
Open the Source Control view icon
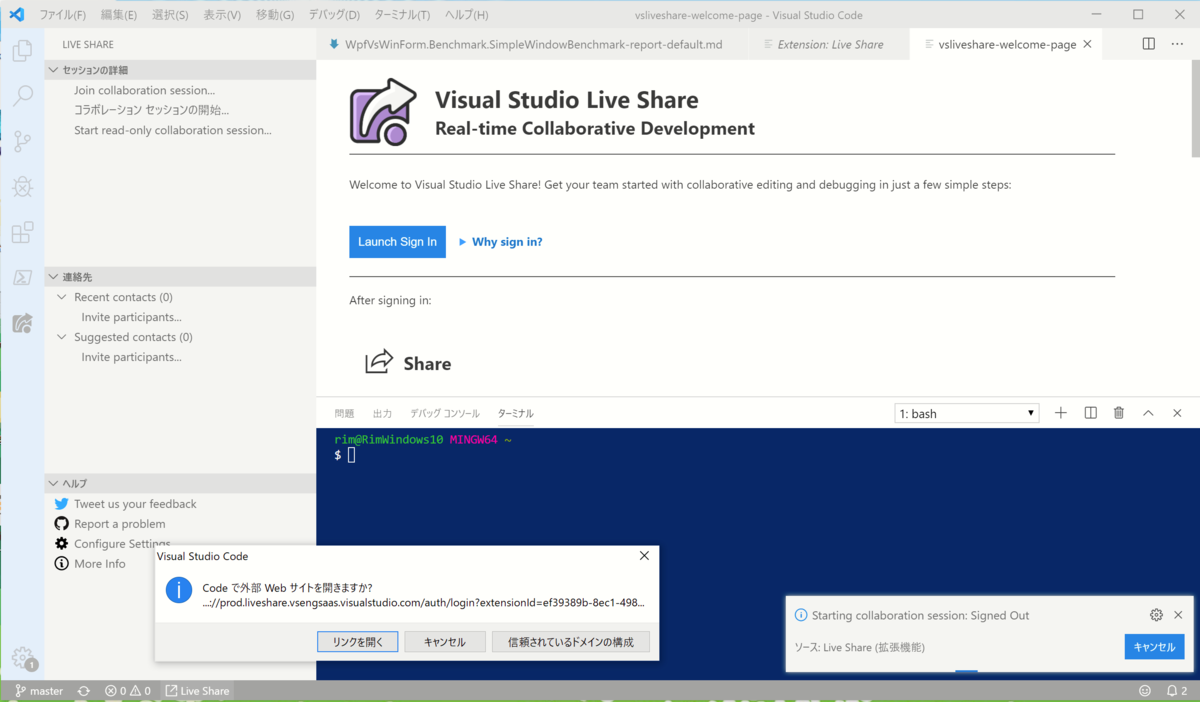tap(22, 141)
